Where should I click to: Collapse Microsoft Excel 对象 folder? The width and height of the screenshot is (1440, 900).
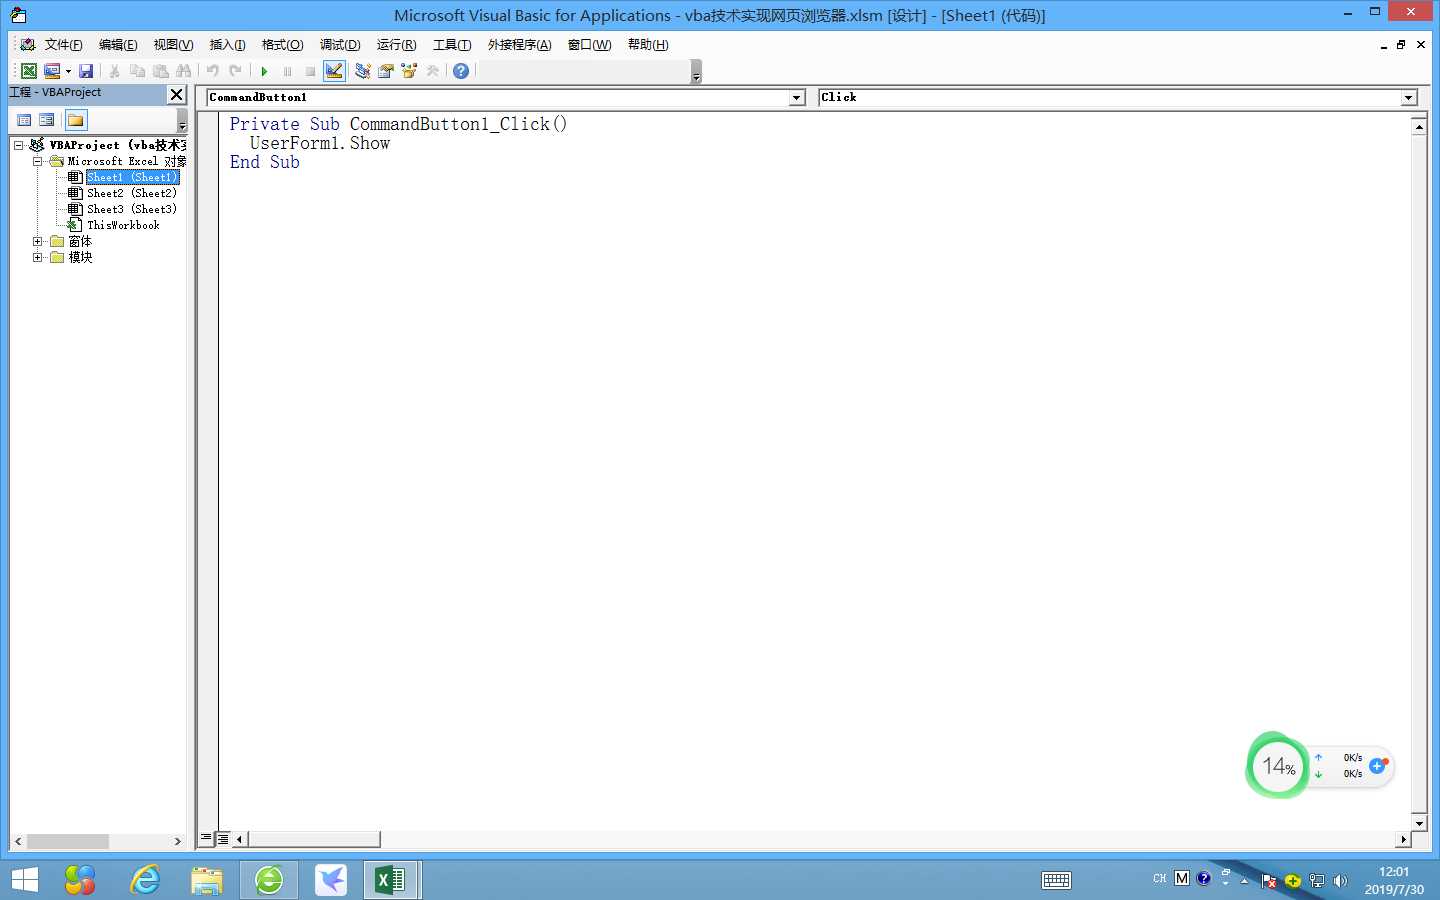pos(37,161)
